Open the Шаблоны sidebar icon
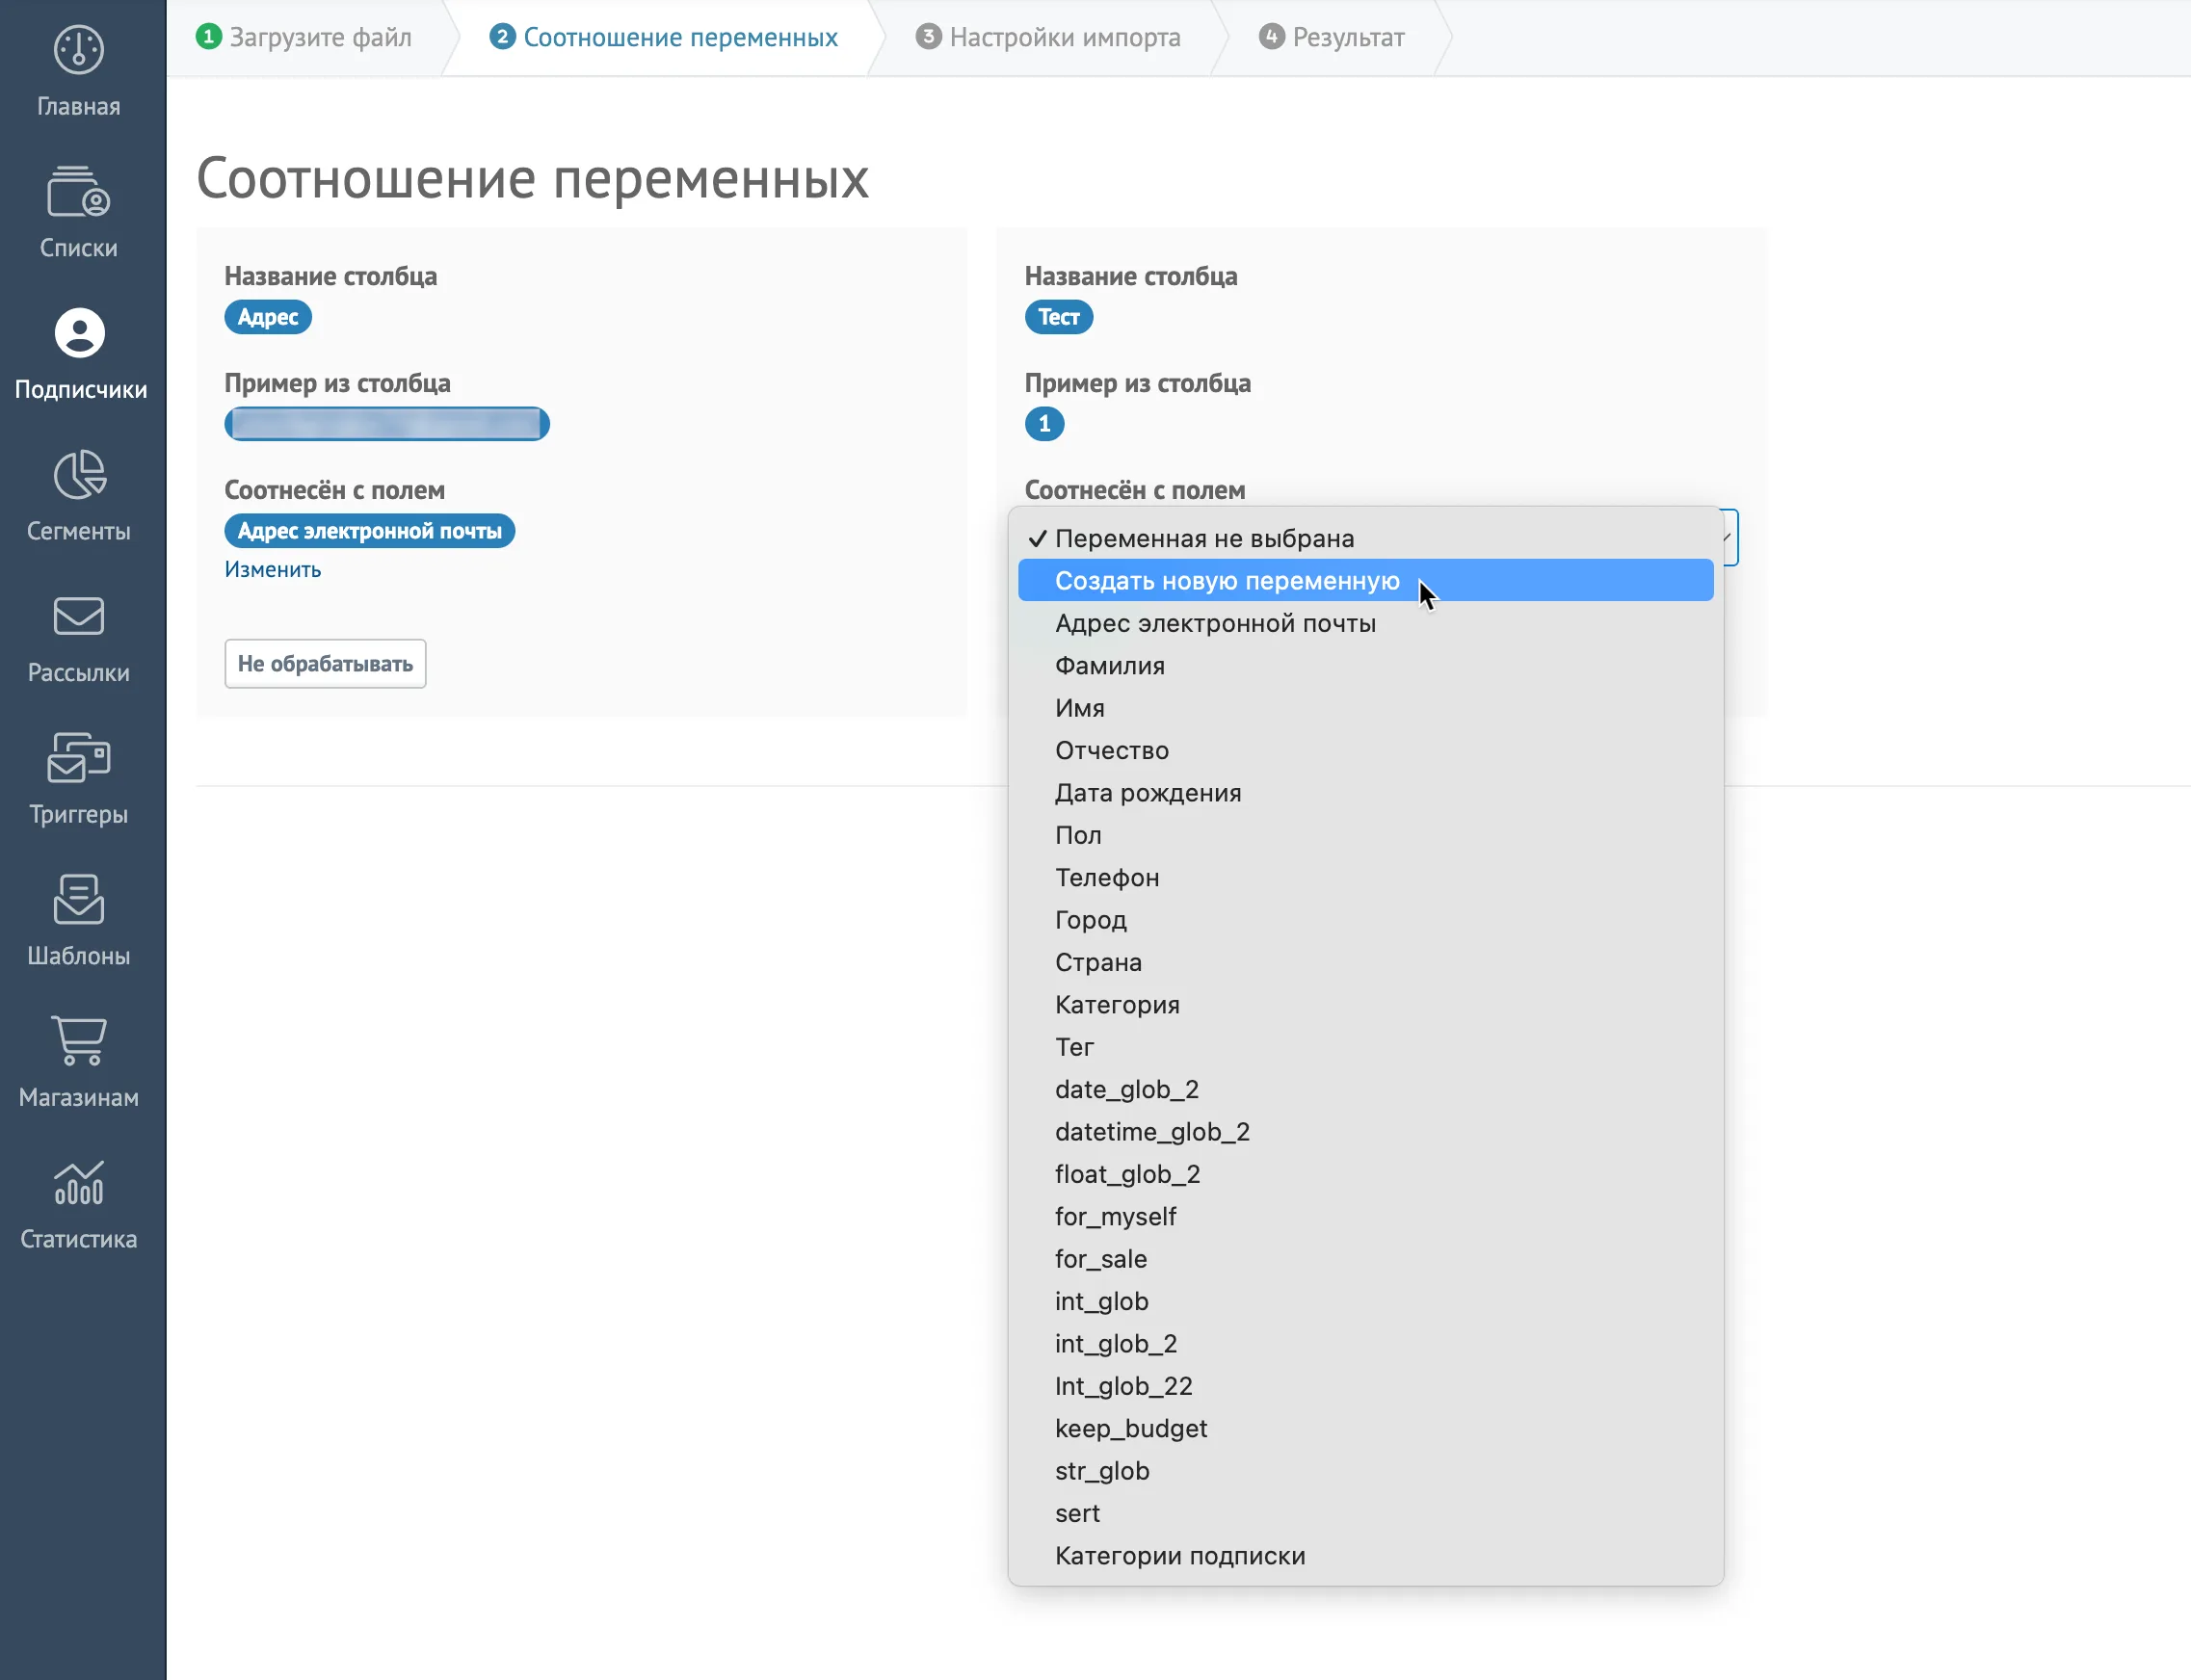The height and width of the screenshot is (1680, 2191). [79, 899]
